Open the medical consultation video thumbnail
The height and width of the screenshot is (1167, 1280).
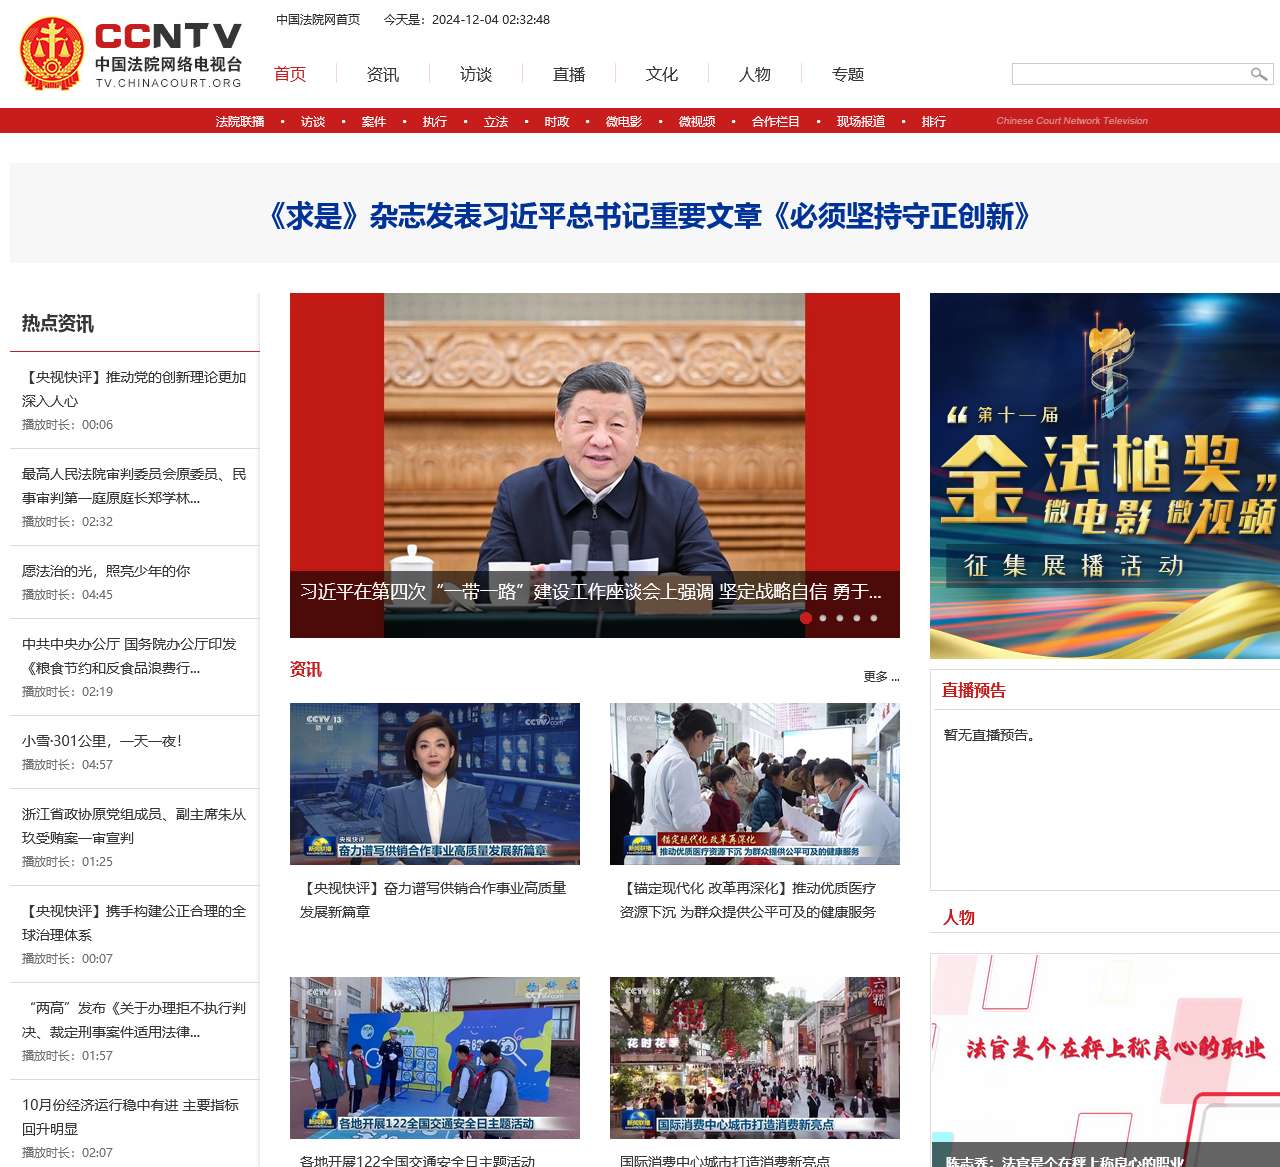(755, 784)
